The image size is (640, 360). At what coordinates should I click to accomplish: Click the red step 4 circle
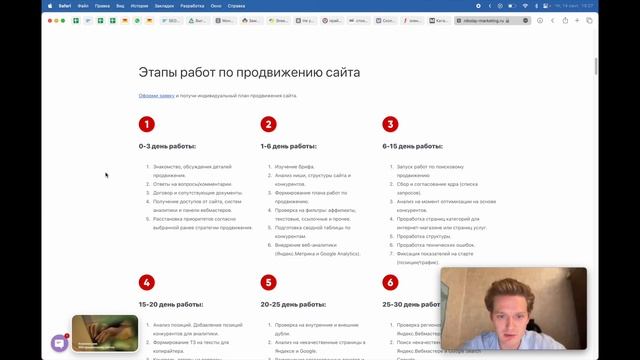tap(147, 282)
